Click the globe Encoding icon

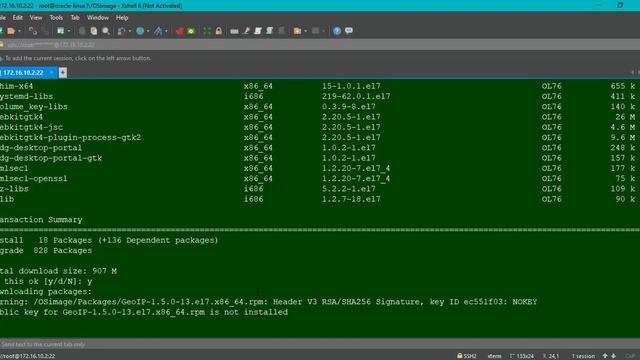(x=140, y=31)
